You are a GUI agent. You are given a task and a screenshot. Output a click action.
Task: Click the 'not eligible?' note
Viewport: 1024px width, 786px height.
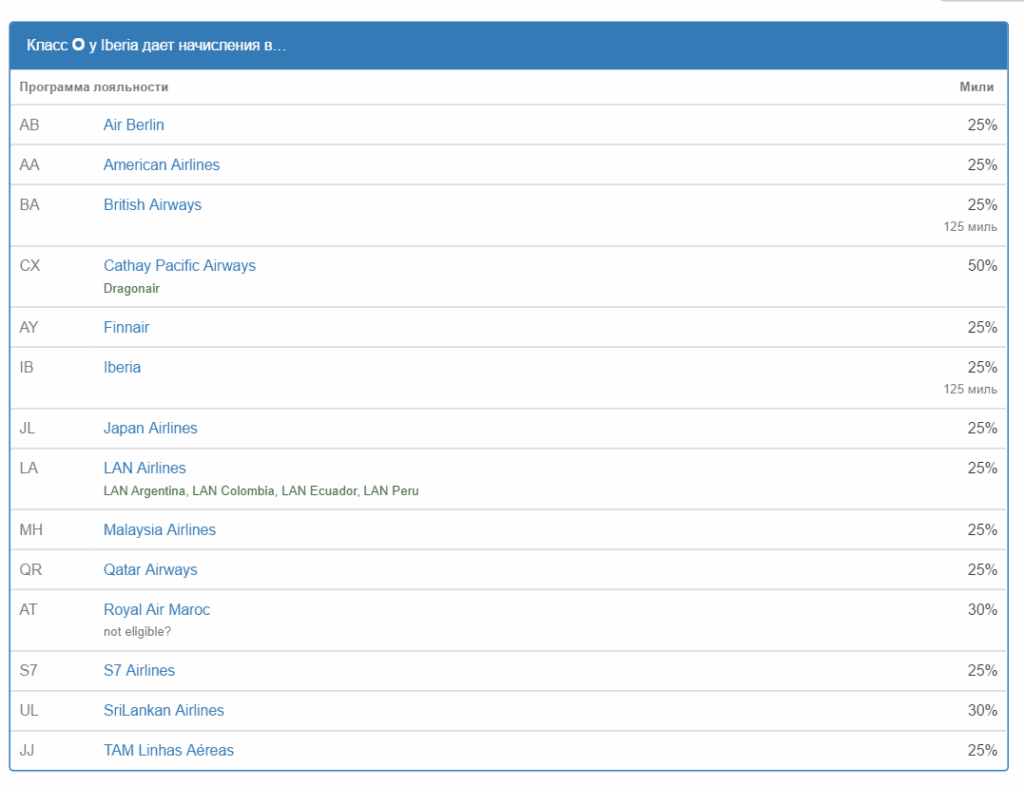[137, 632]
